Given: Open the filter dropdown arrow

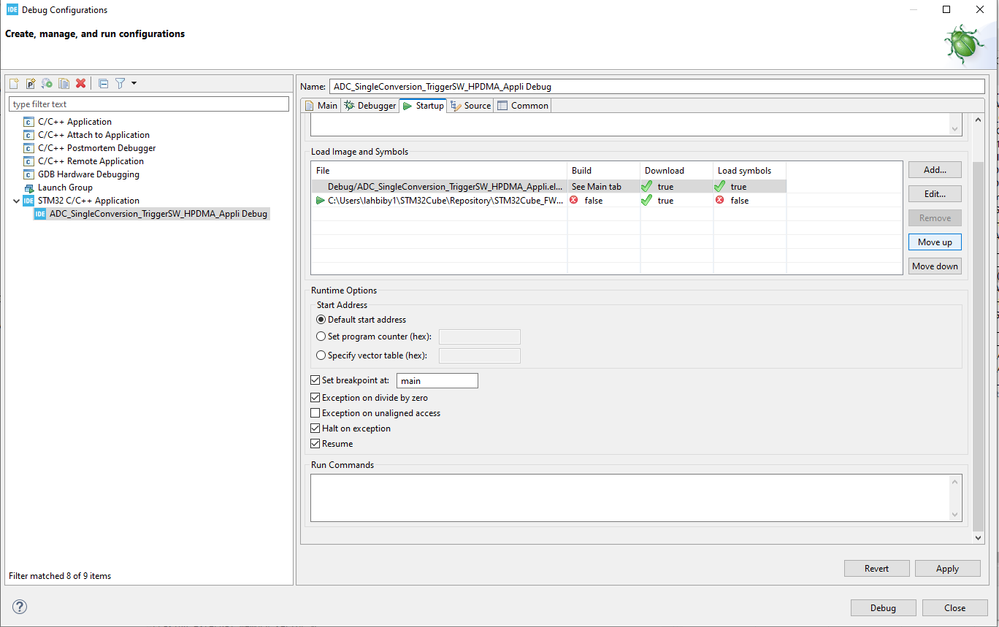Looking at the screenshot, I should coord(134,83).
